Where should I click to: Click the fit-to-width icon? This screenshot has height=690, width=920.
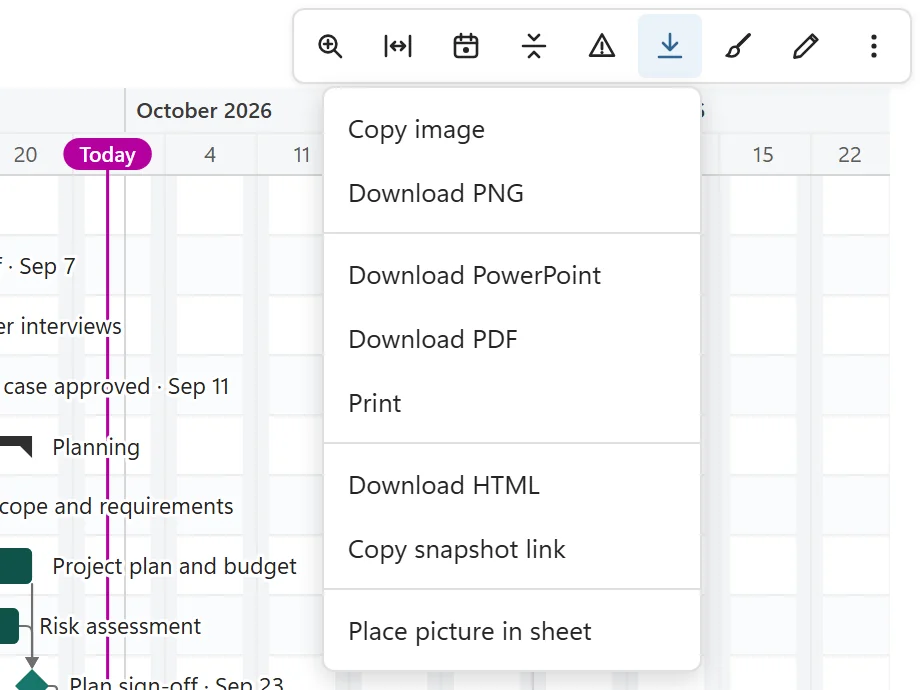click(x=398, y=46)
